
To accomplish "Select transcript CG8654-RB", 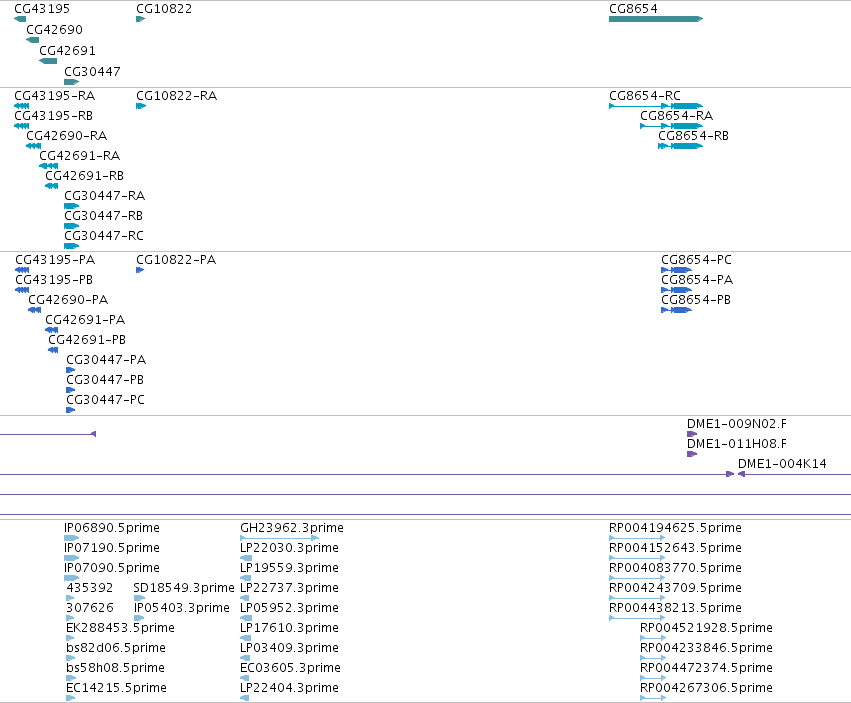I will click(x=694, y=136).
